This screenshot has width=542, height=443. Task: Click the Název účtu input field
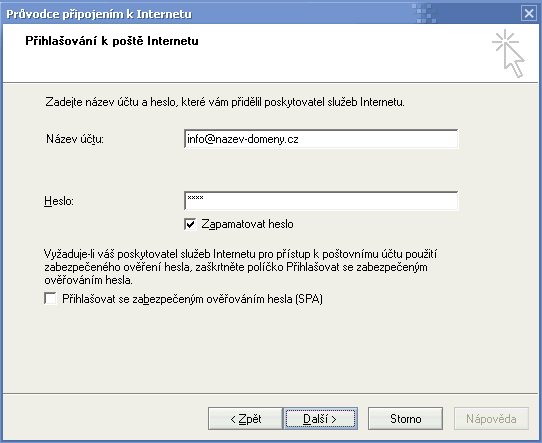click(x=321, y=139)
